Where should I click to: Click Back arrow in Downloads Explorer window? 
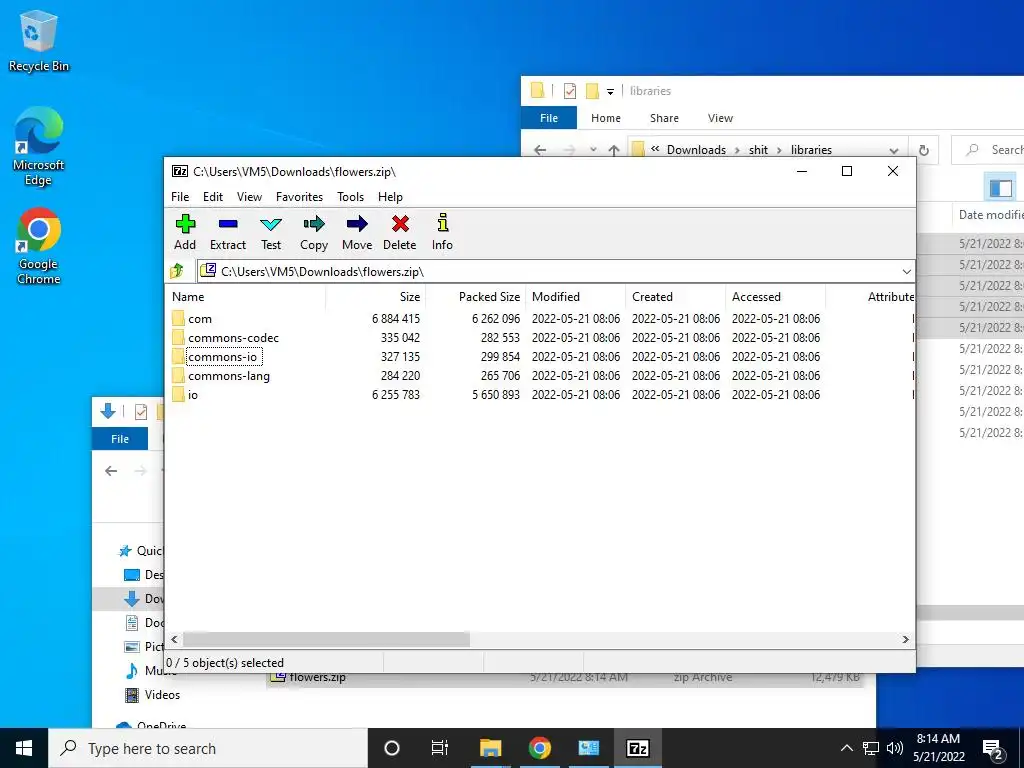[111, 471]
